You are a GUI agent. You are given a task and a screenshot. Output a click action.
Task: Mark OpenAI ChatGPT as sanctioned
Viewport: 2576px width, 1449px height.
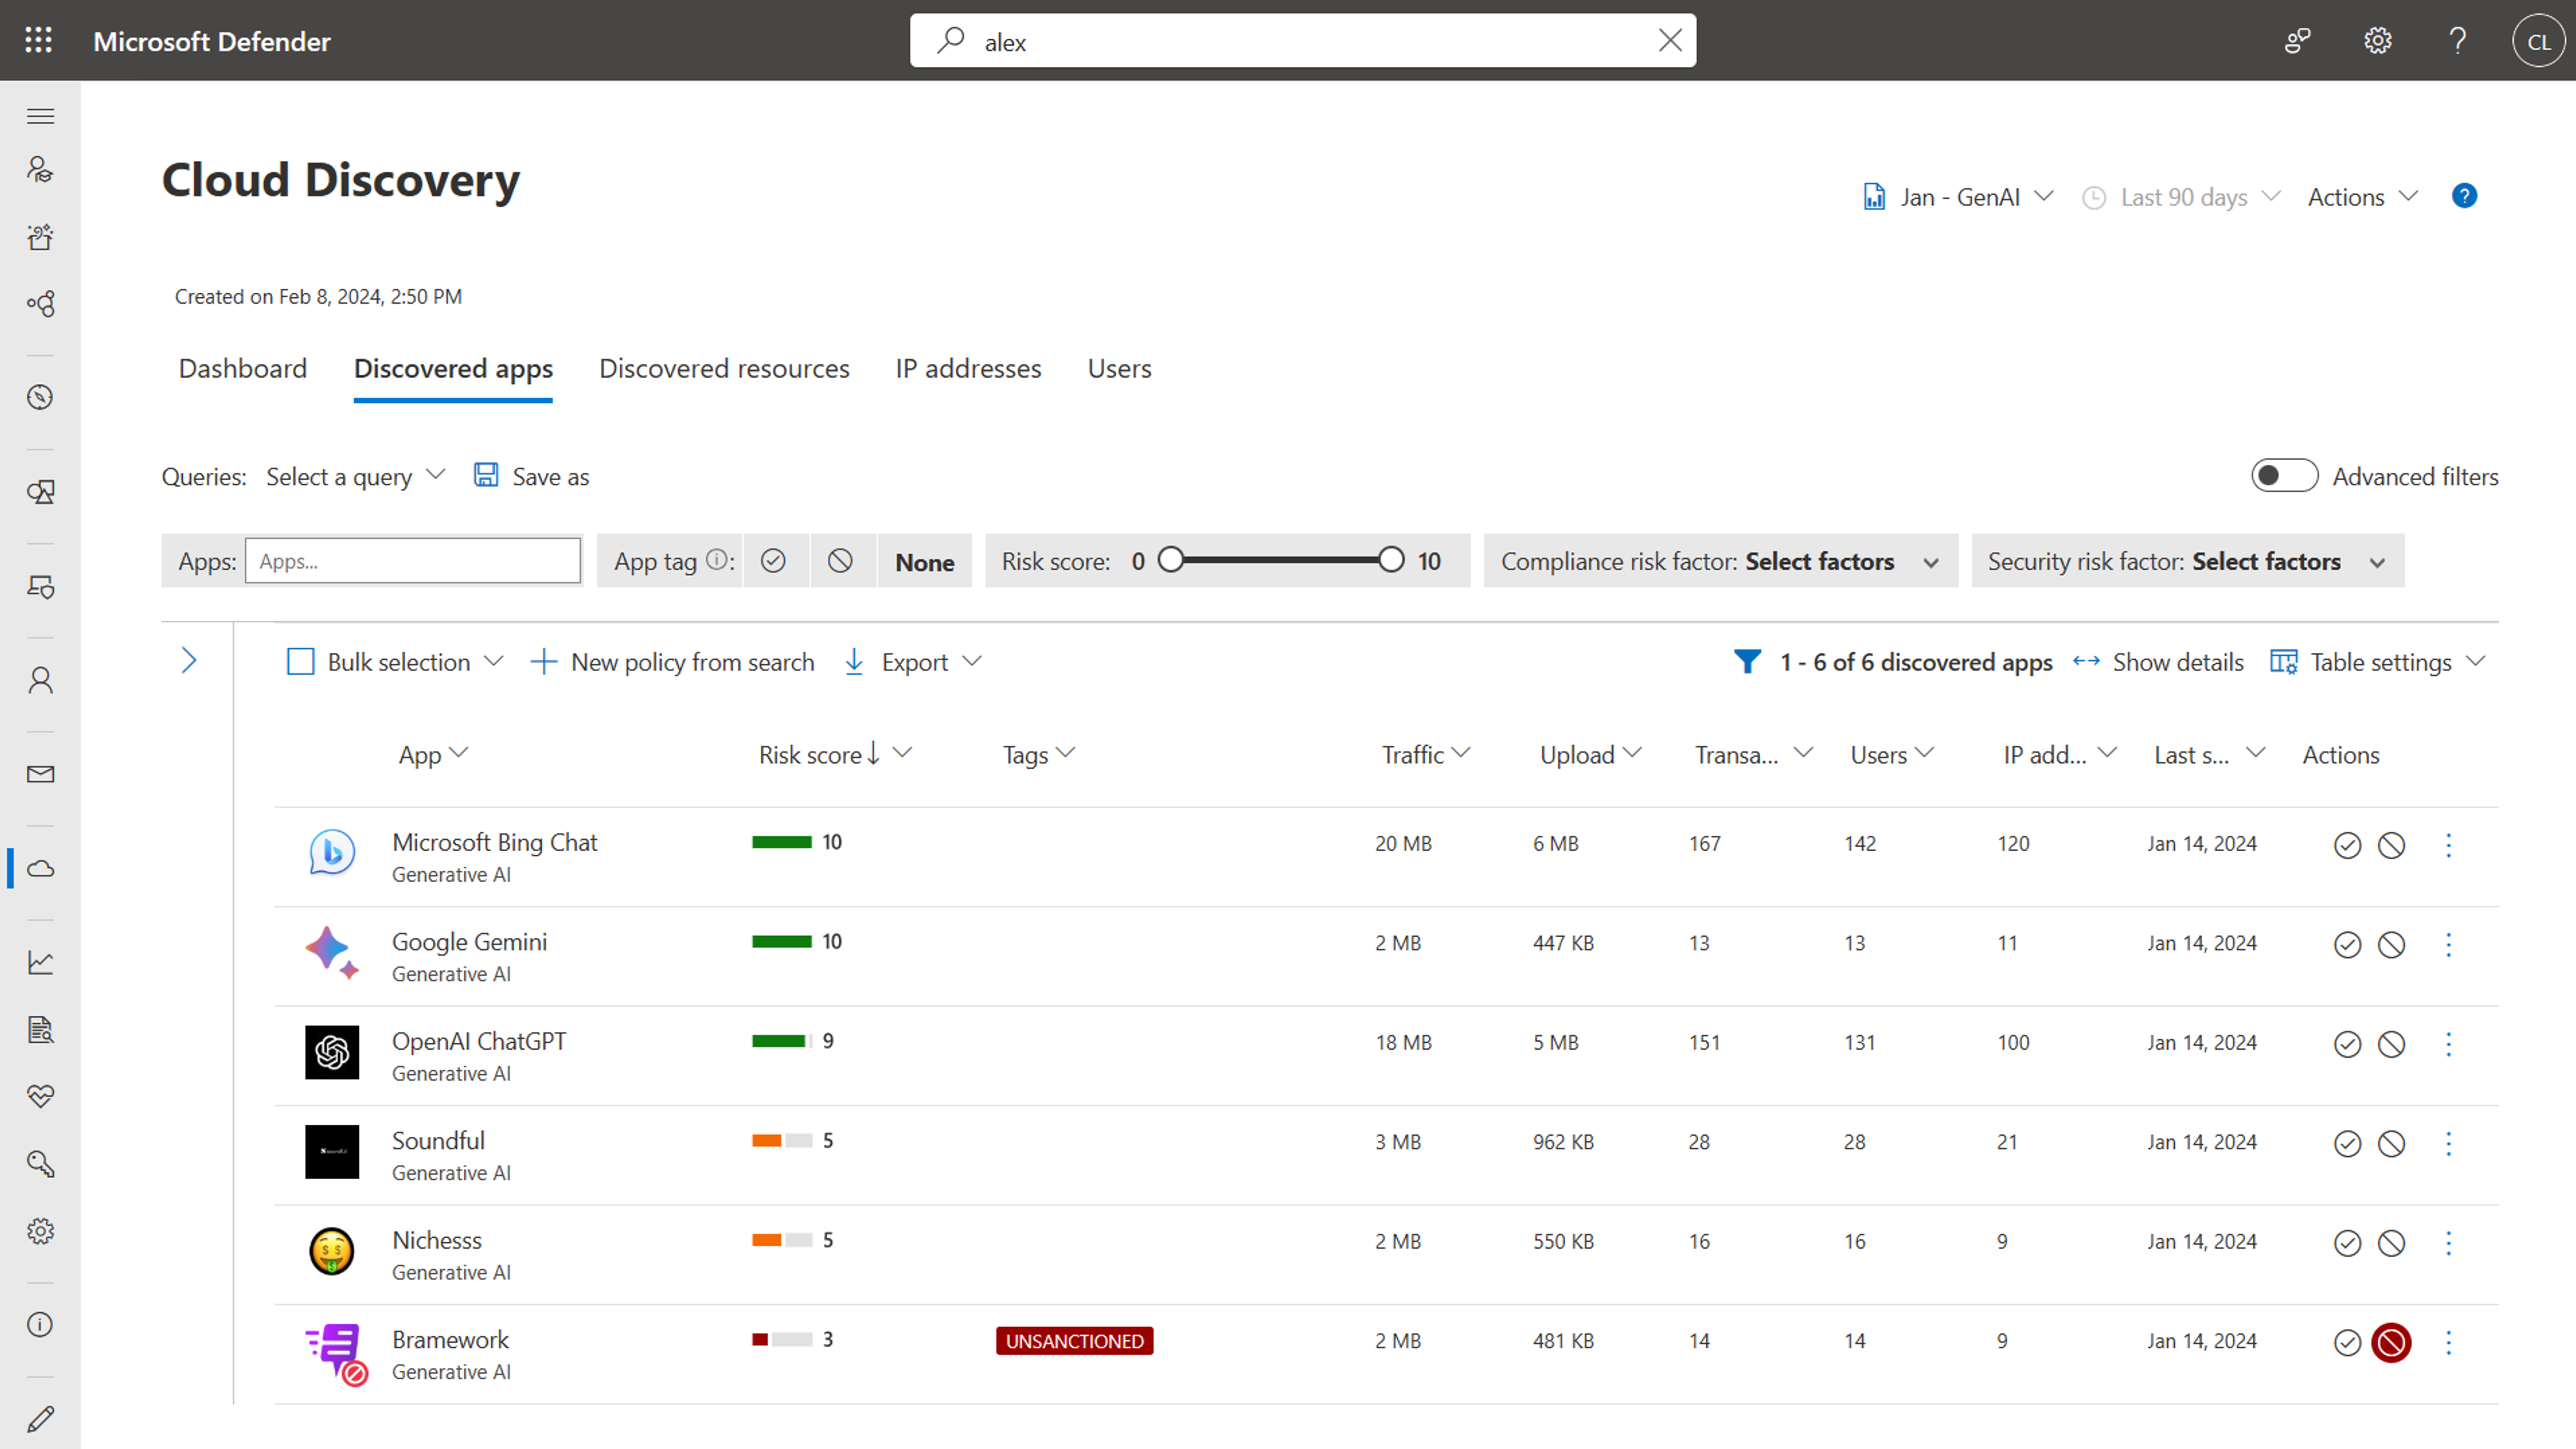pyautogui.click(x=2347, y=1043)
